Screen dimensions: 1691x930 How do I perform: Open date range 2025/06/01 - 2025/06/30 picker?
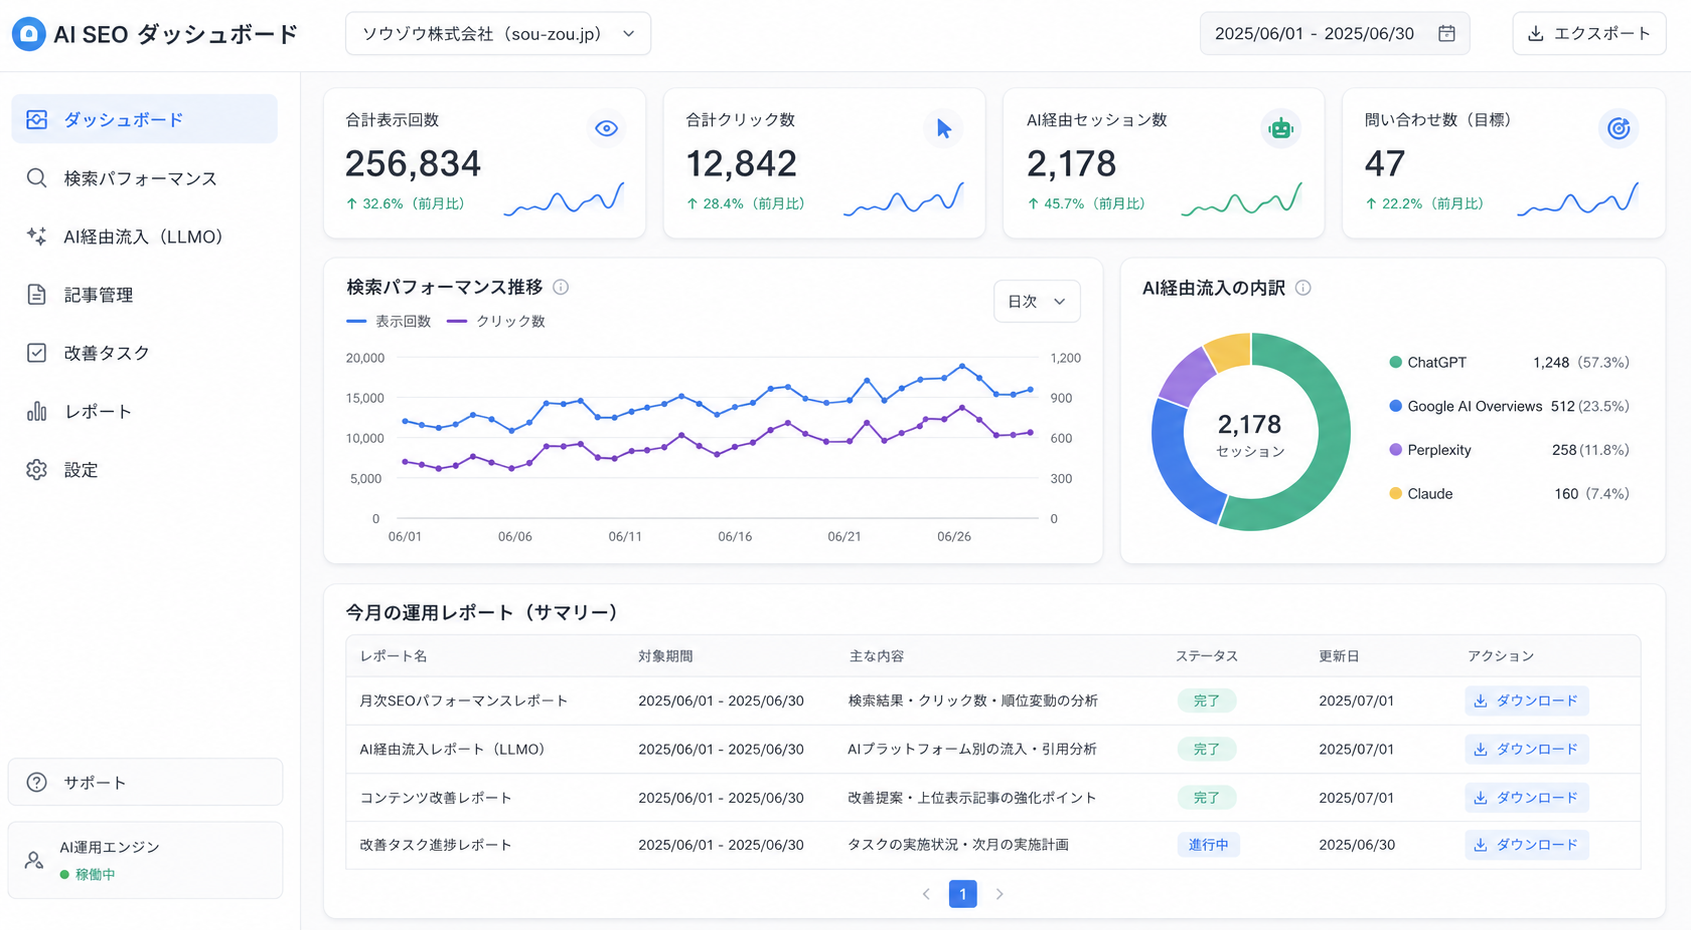click(x=1335, y=34)
